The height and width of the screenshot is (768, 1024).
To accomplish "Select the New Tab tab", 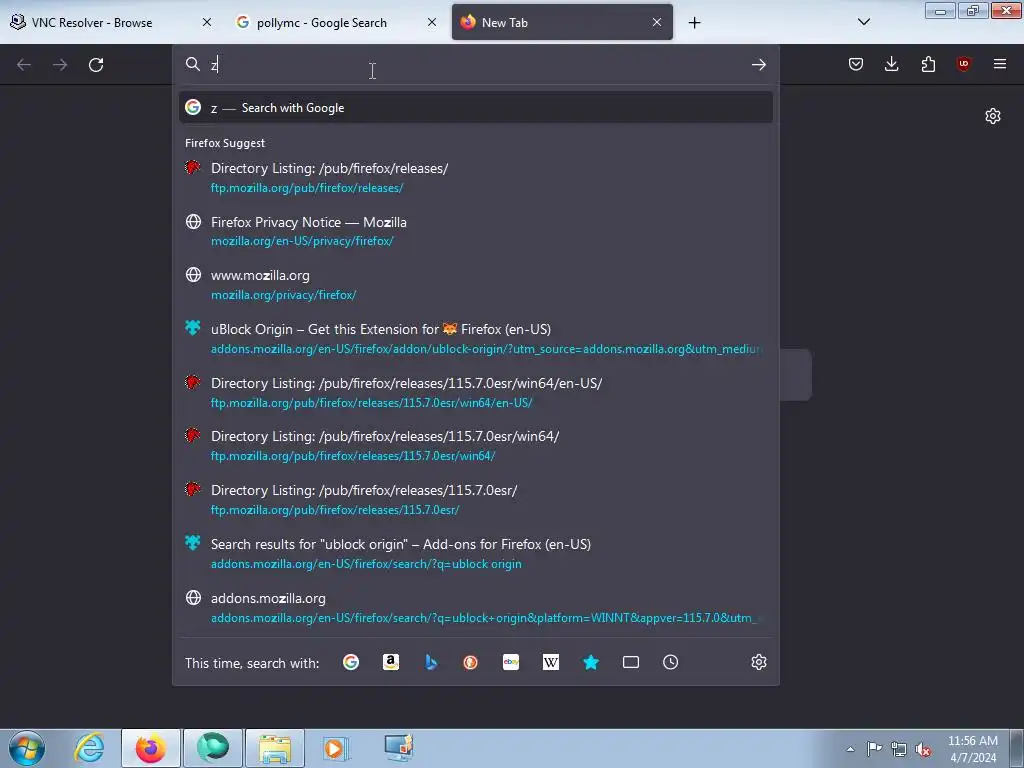I will pos(562,22).
